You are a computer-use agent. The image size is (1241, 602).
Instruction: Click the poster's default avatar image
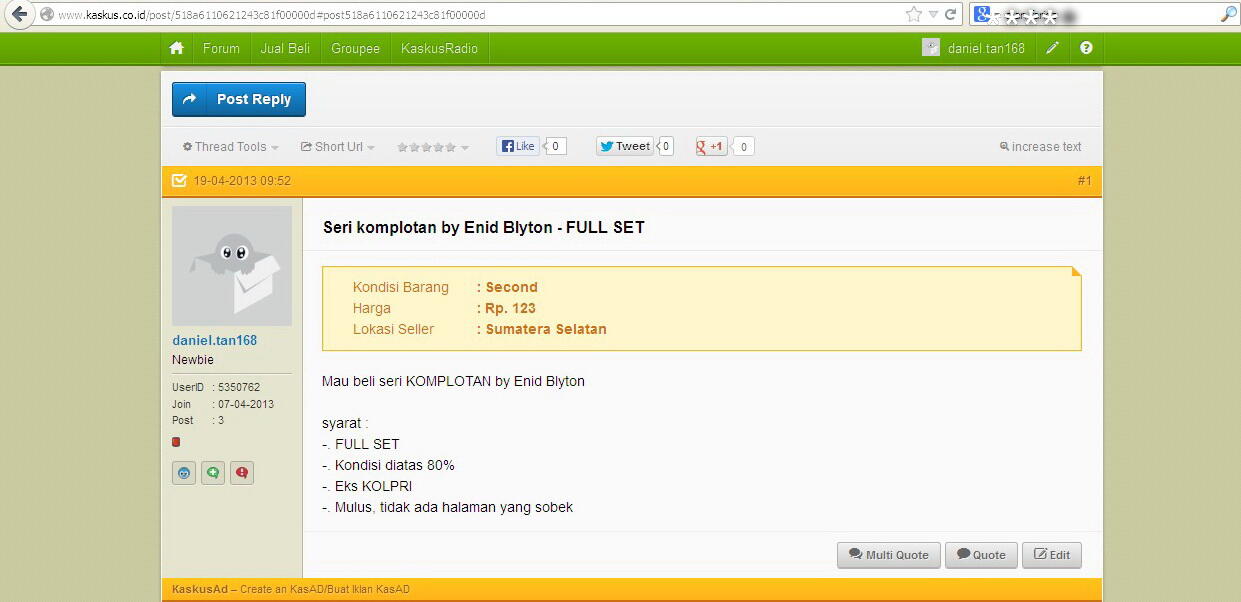click(x=232, y=266)
